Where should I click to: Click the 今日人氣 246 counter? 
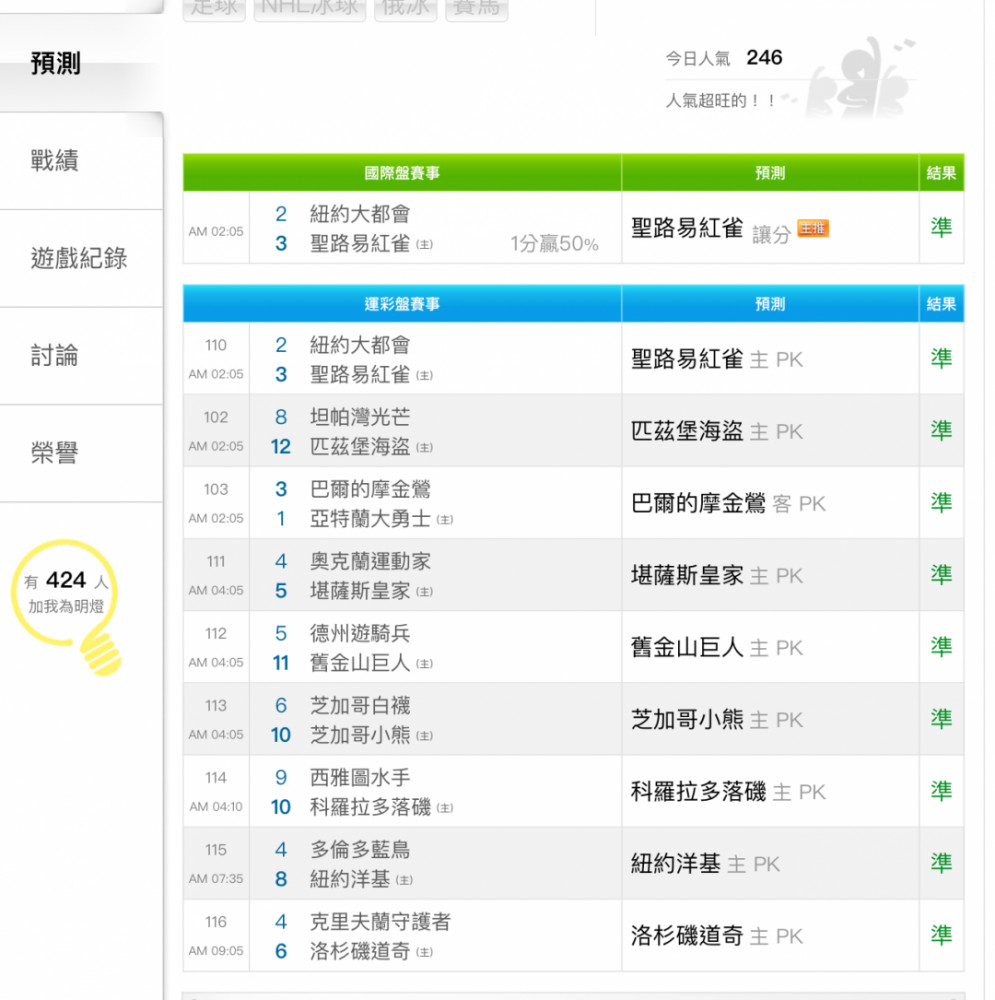(x=724, y=58)
